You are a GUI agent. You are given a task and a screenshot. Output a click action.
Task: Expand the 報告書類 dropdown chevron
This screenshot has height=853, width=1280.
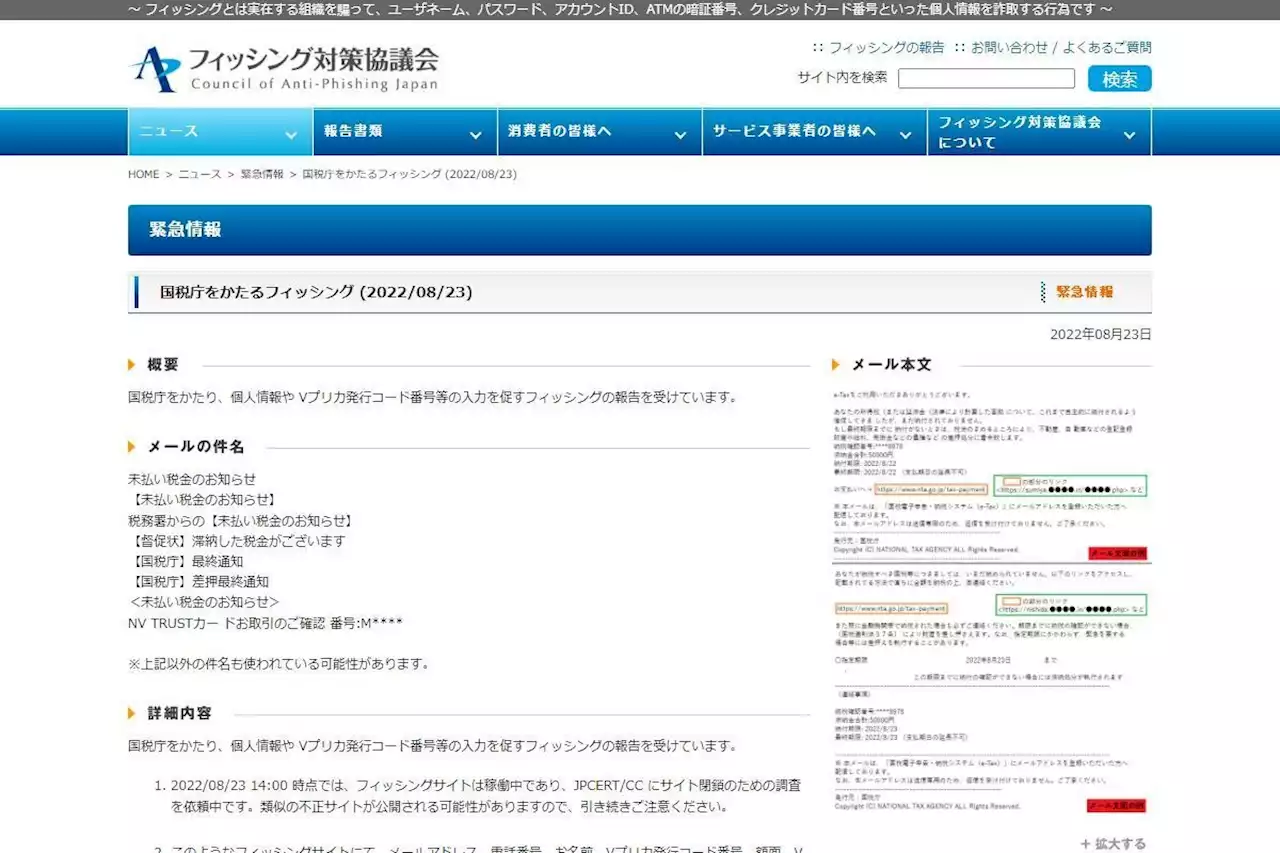tap(475, 135)
